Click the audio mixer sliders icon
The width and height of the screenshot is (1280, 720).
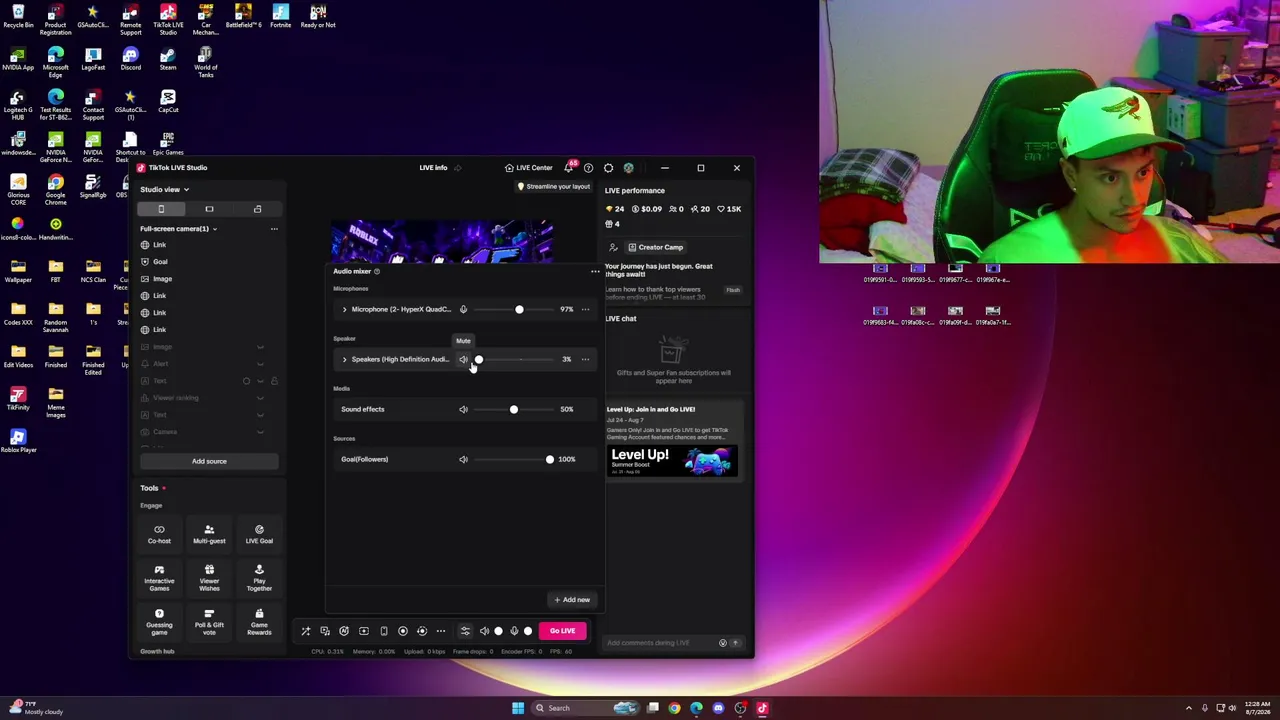pyautogui.click(x=465, y=631)
